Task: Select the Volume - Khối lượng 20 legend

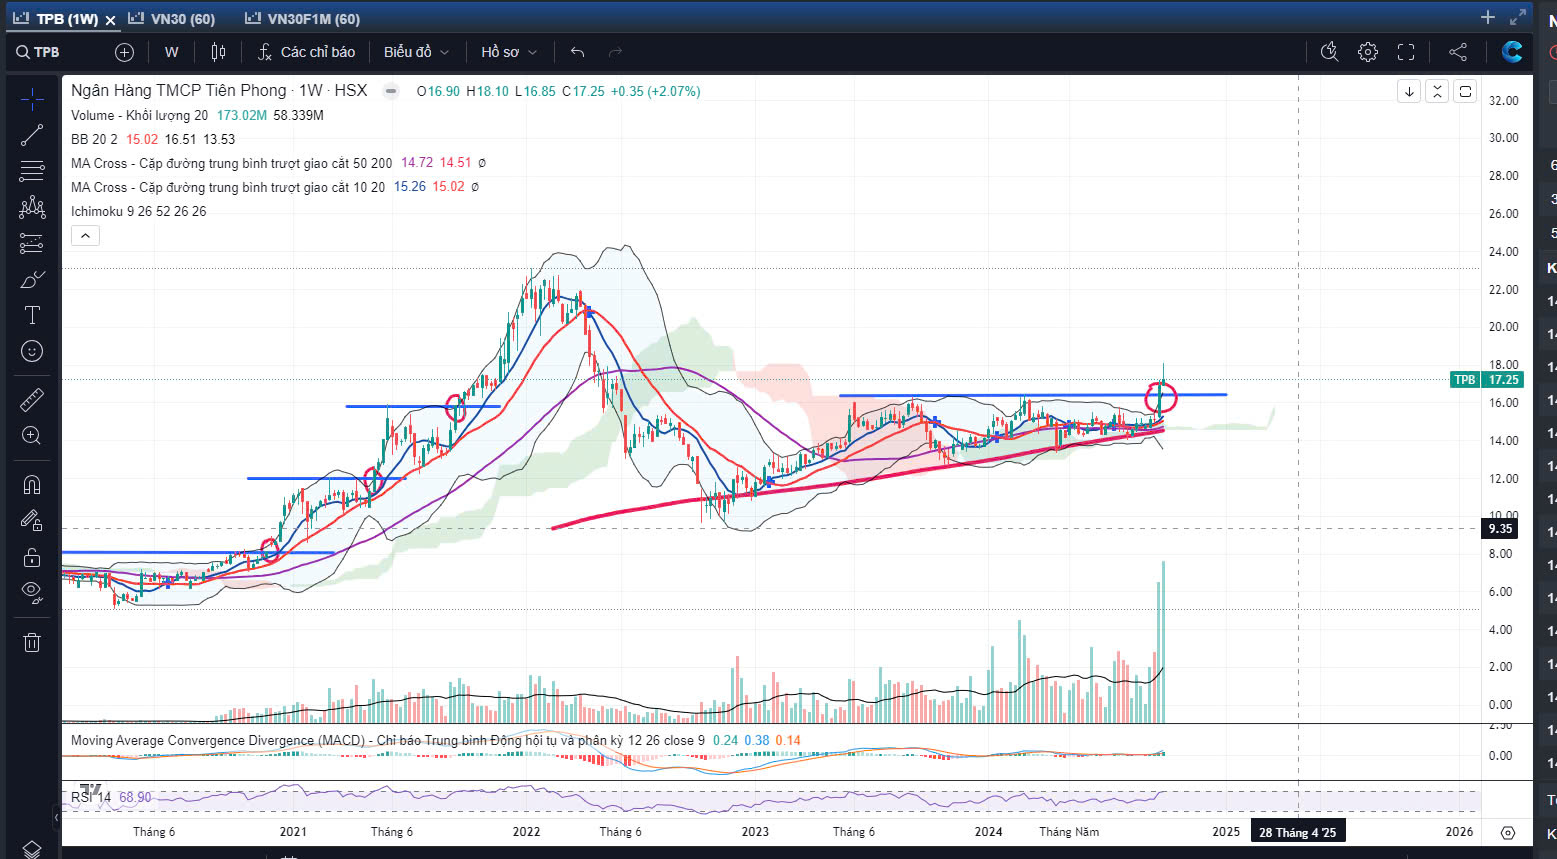Action: (x=139, y=115)
